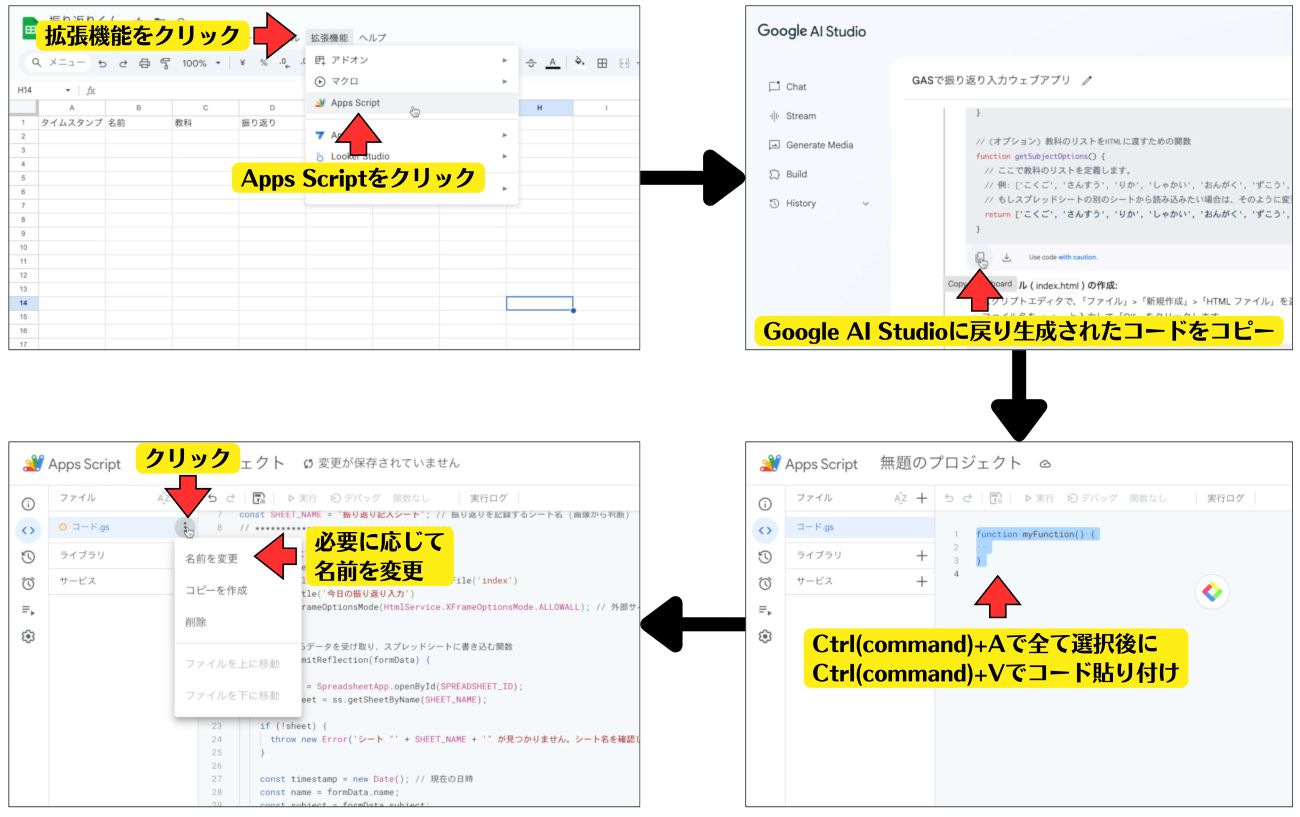Click the pencil icon beside GASで振り返り入力ウェブアプリ
This screenshot has width=1300, height=817.
point(1087,80)
